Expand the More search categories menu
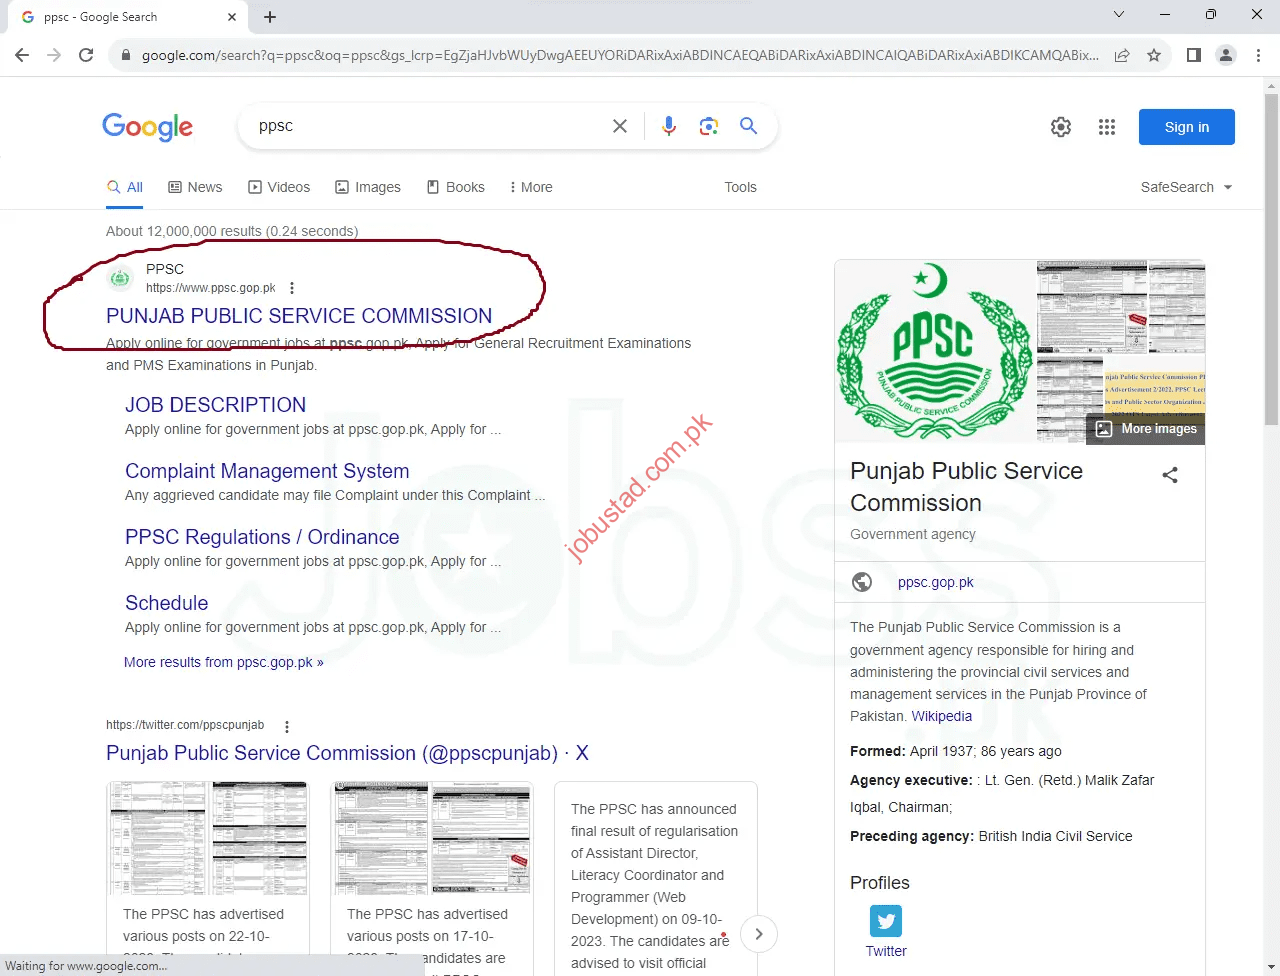Viewport: 1280px width, 976px height. pos(531,187)
